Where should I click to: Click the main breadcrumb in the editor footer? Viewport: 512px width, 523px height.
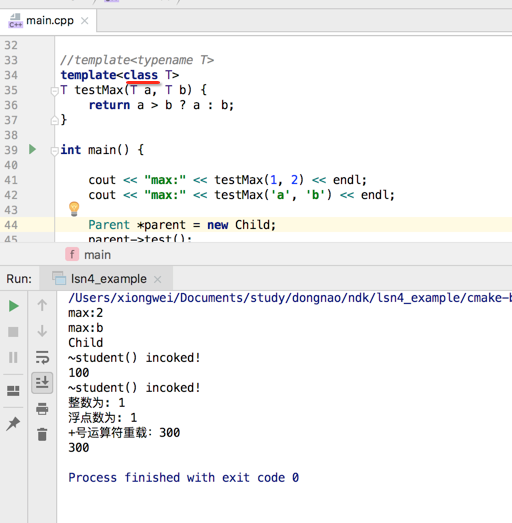pyautogui.click(x=97, y=255)
